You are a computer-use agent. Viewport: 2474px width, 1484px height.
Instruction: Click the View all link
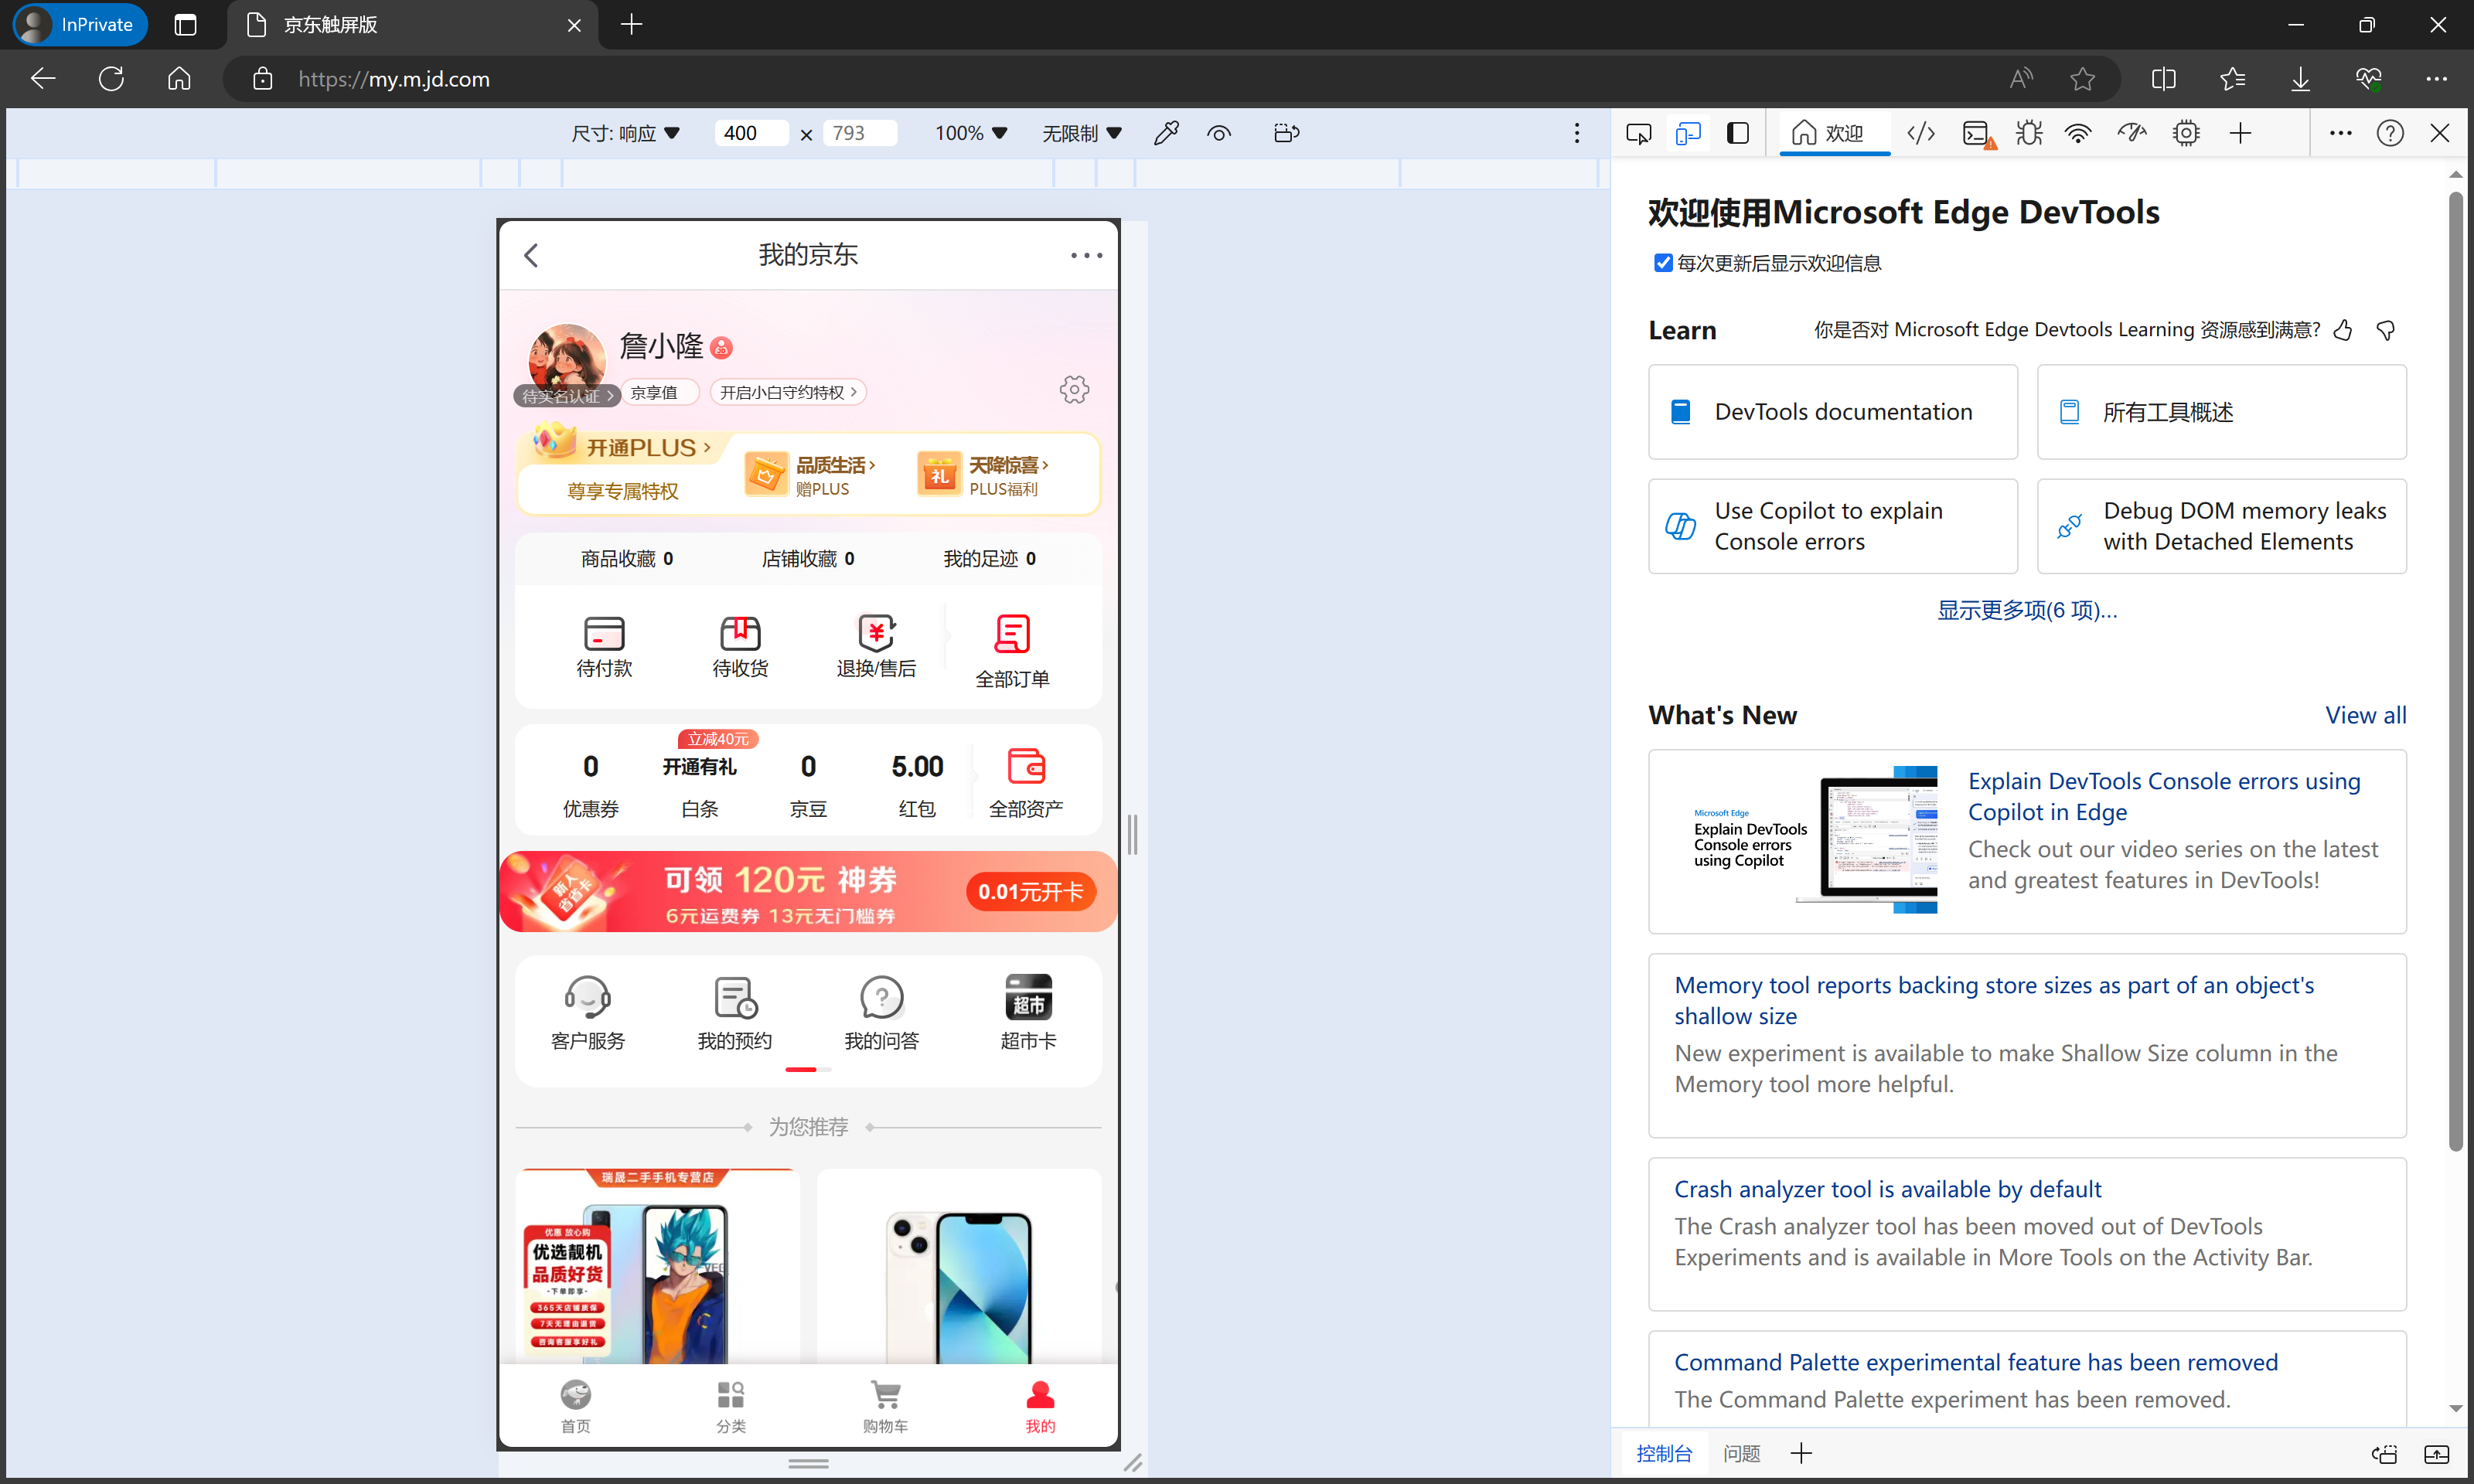point(2365,715)
